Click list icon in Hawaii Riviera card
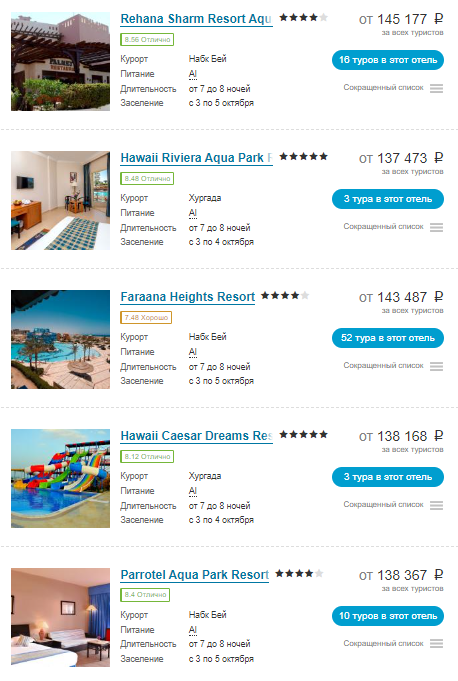The image size is (458, 681). pyautogui.click(x=436, y=227)
